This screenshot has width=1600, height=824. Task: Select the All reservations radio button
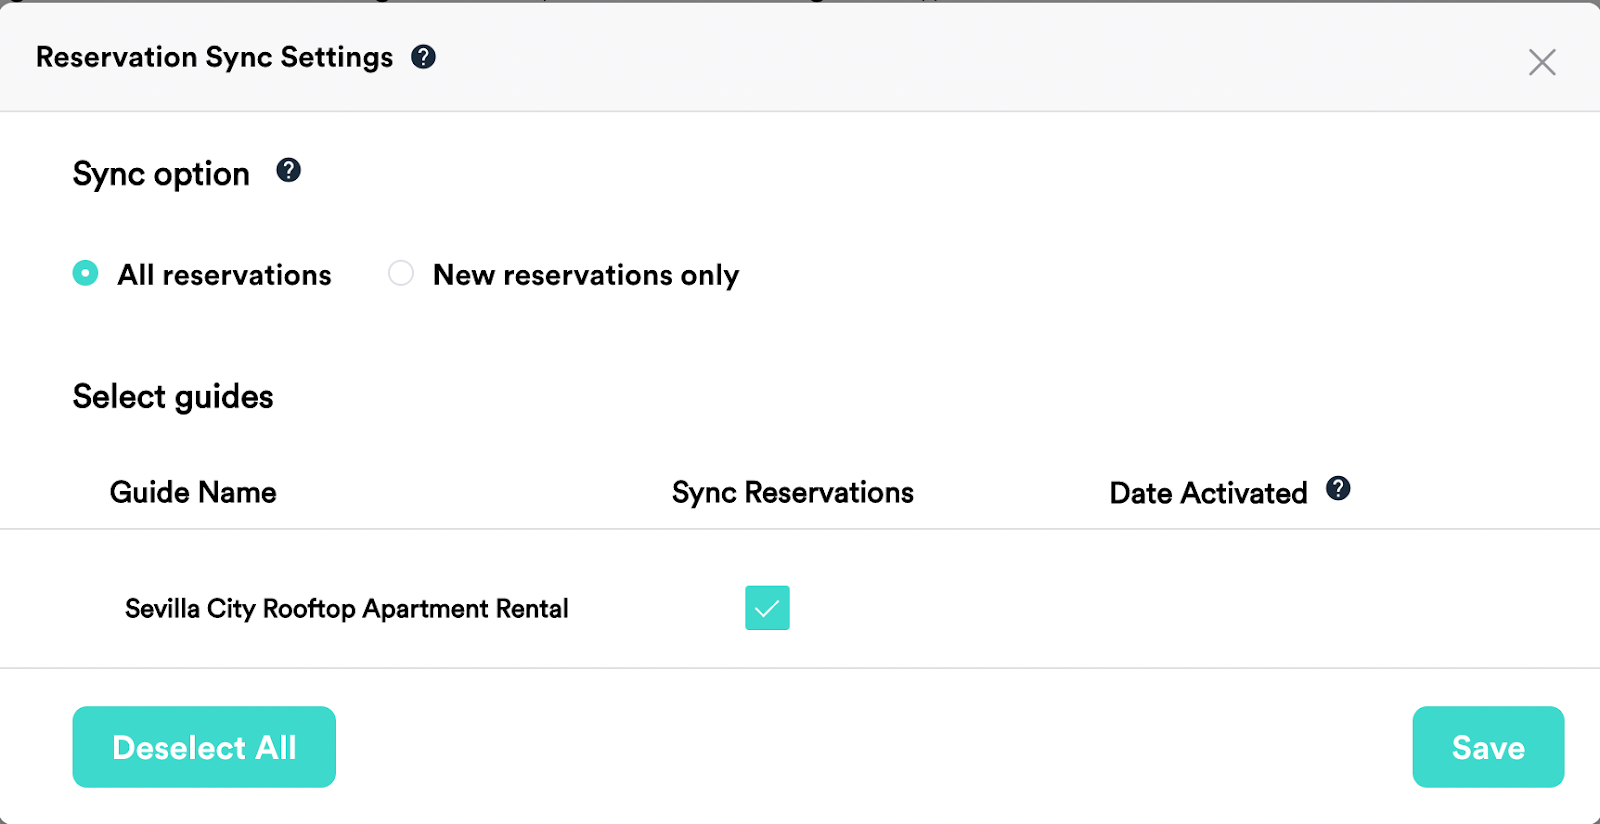(x=86, y=273)
